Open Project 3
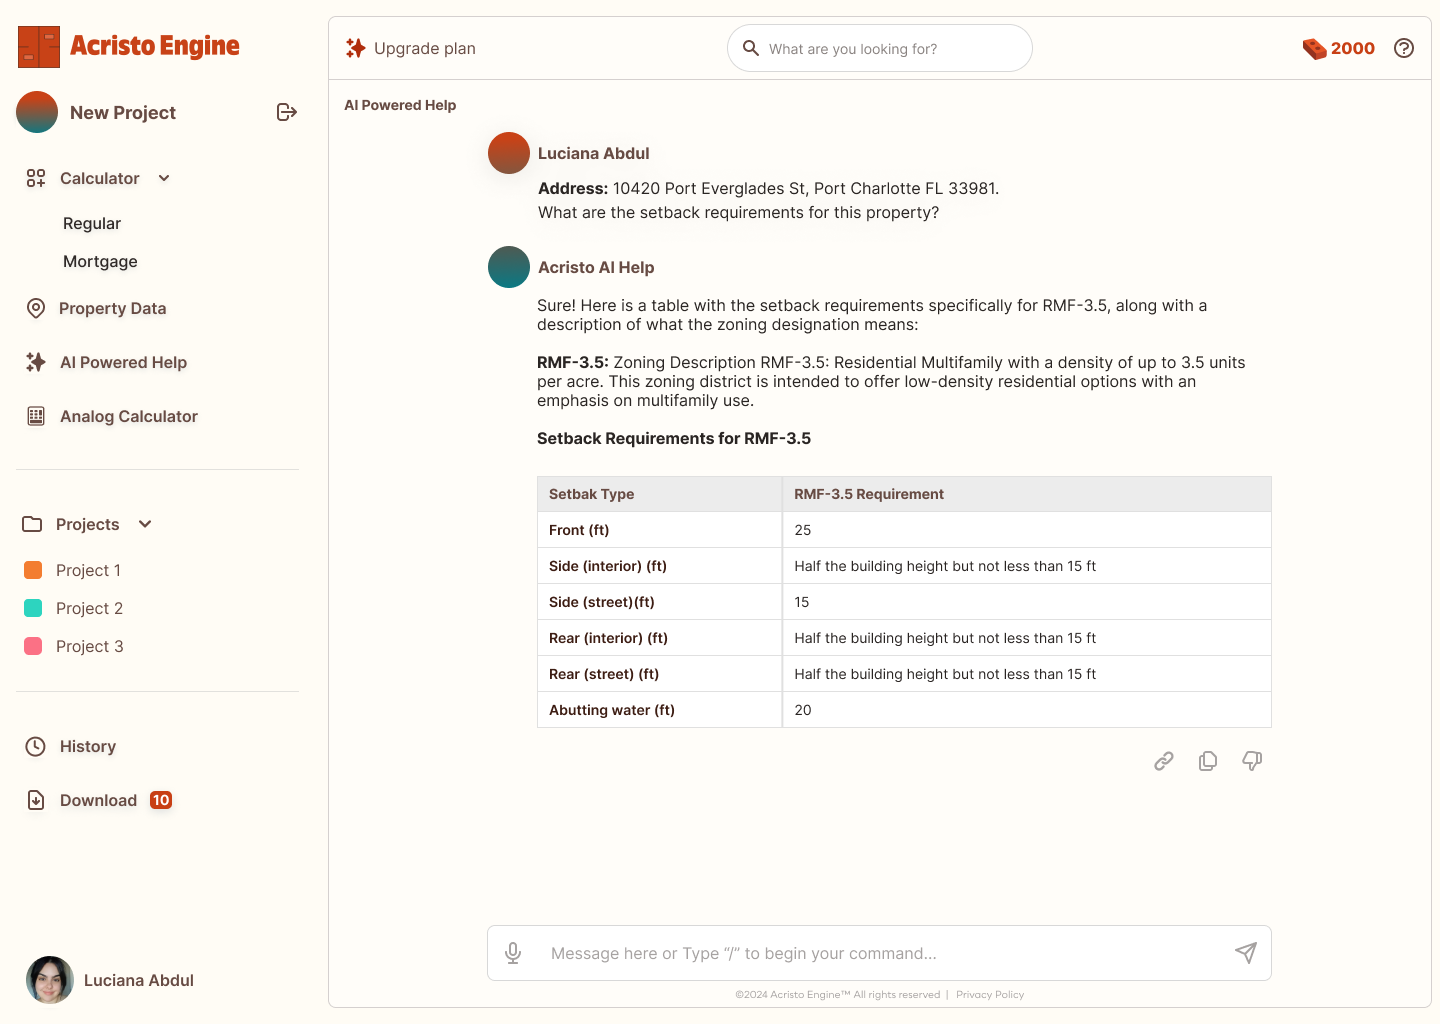 click(89, 646)
